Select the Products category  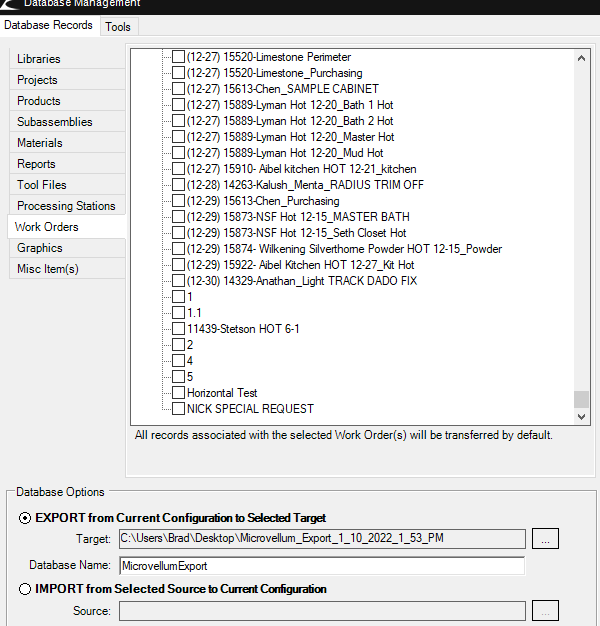[67, 101]
